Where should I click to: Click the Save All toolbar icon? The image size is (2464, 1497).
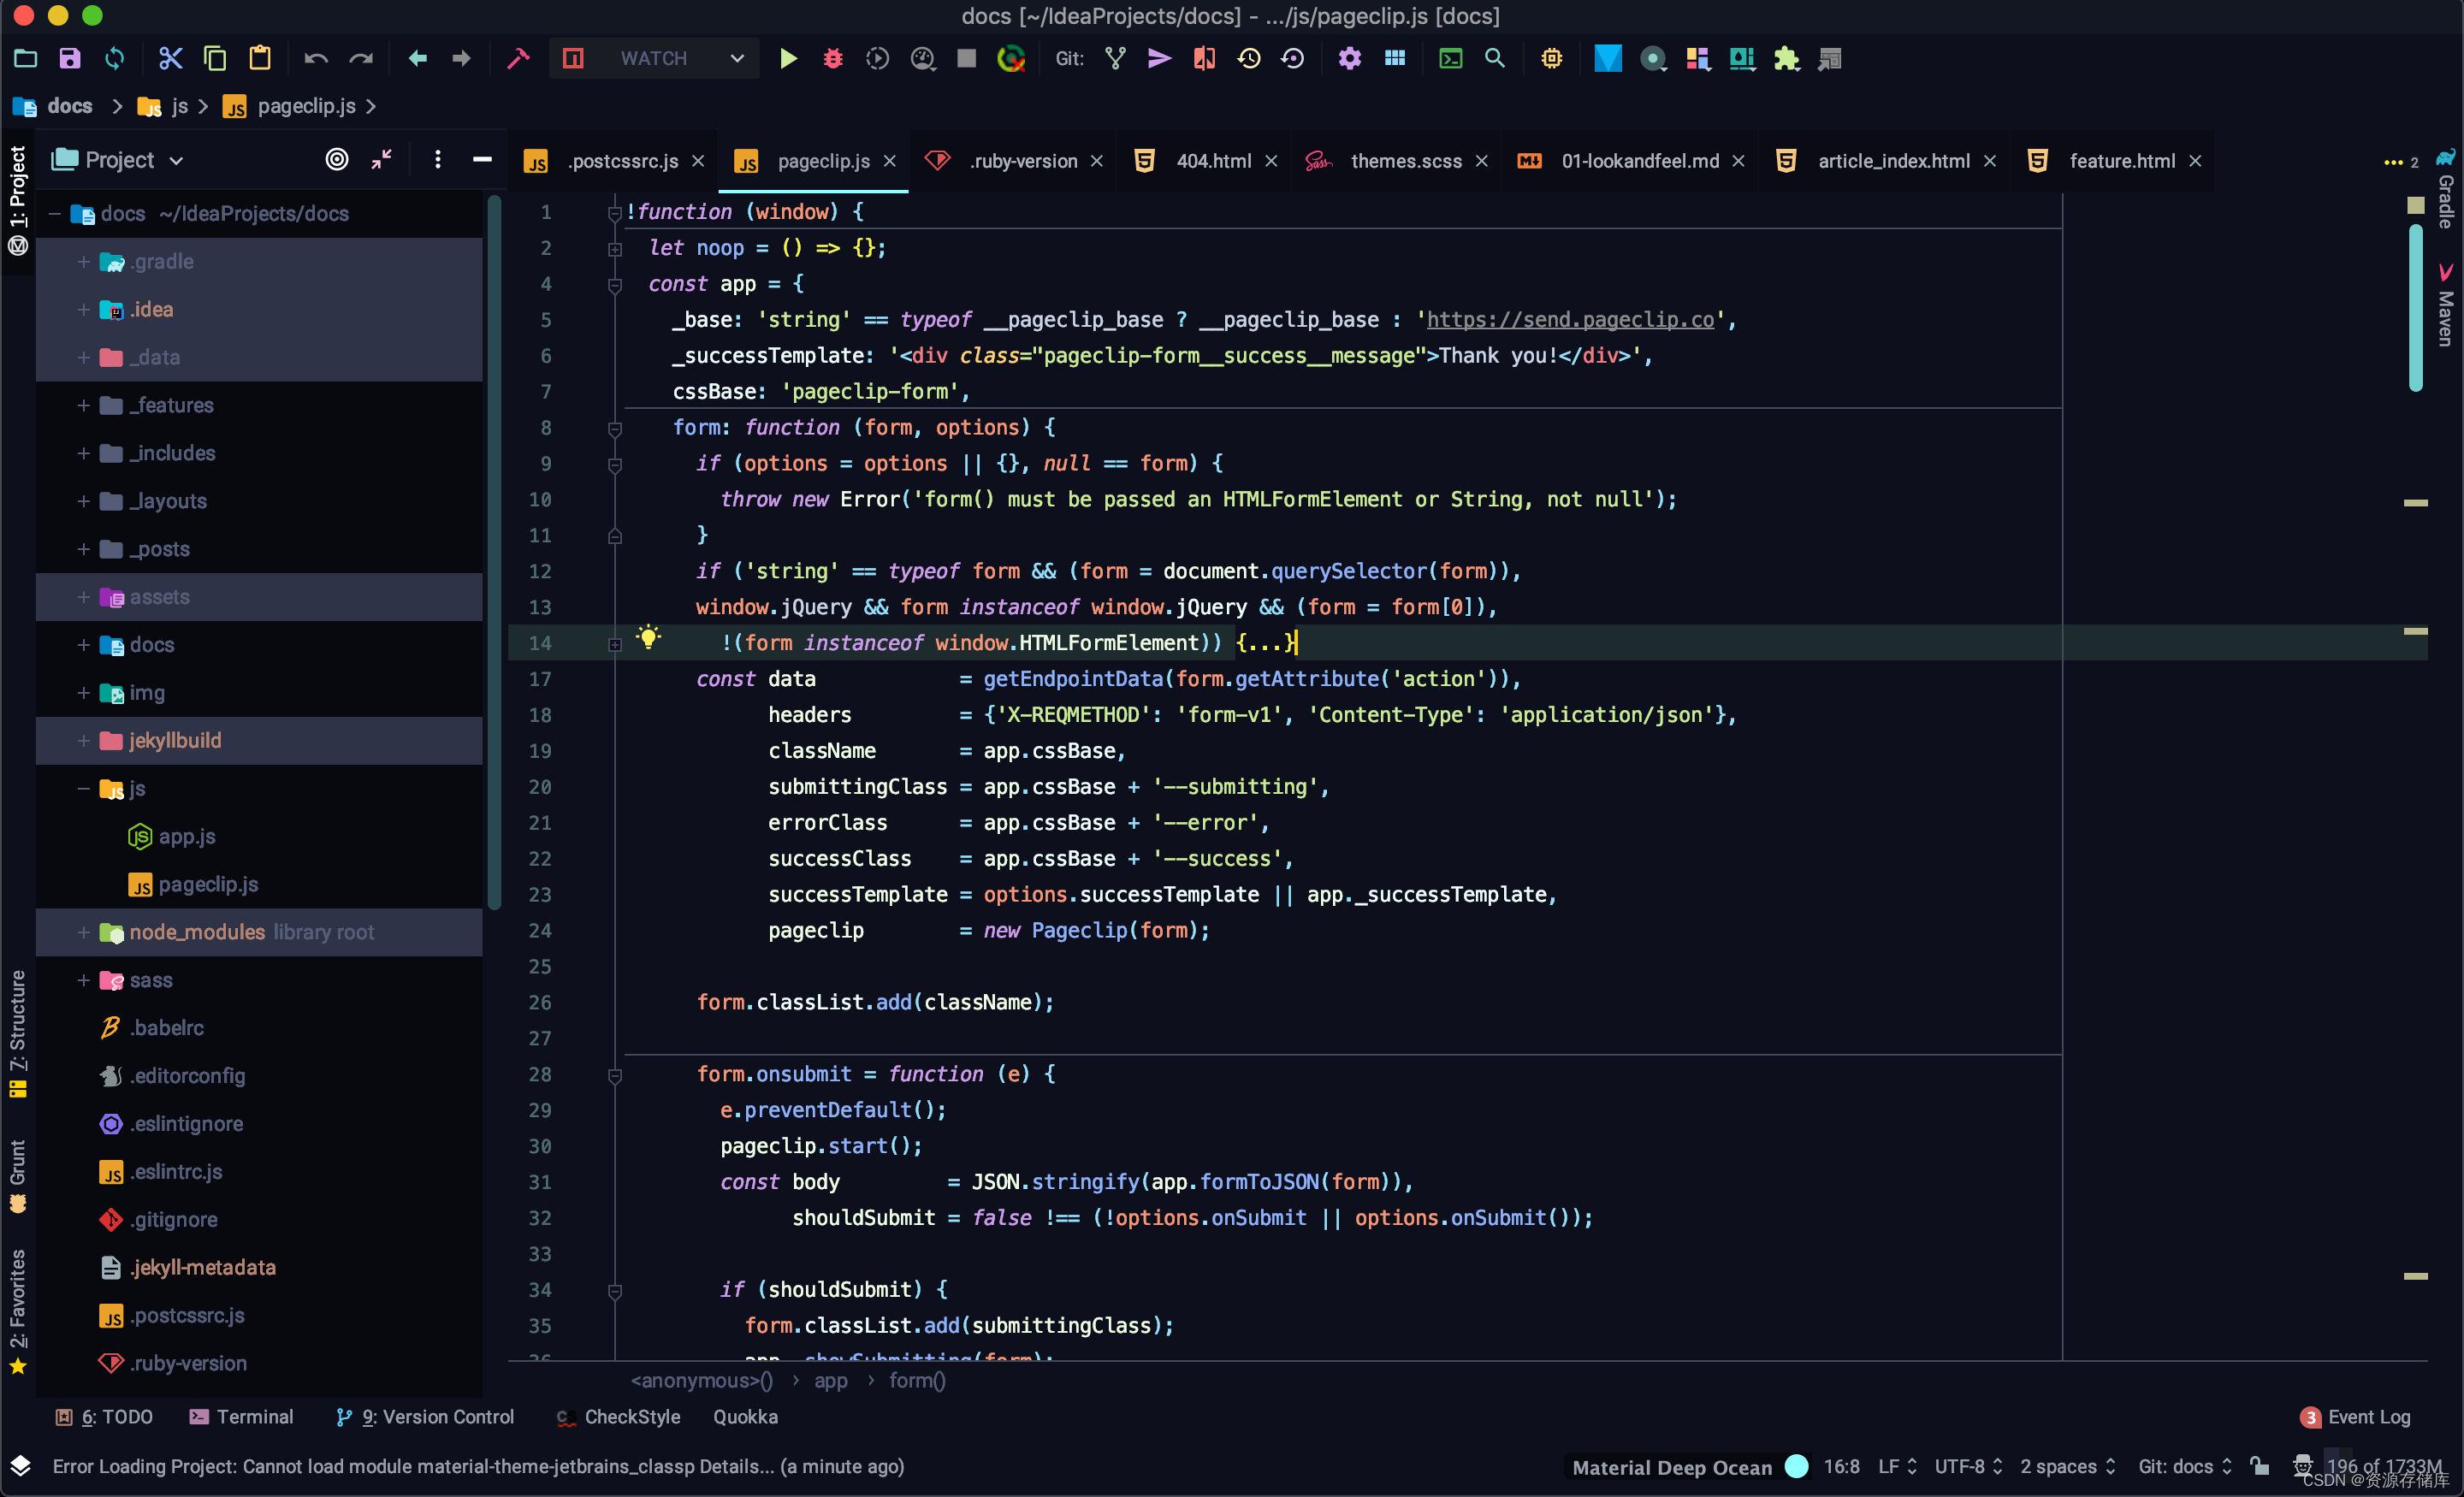pyautogui.click(x=69, y=59)
